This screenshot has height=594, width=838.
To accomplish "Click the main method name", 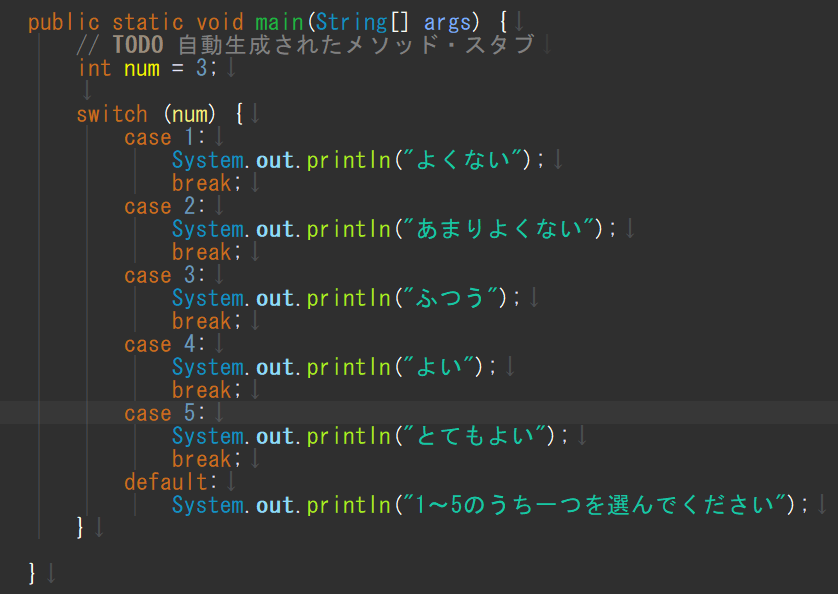I will click(x=279, y=22).
